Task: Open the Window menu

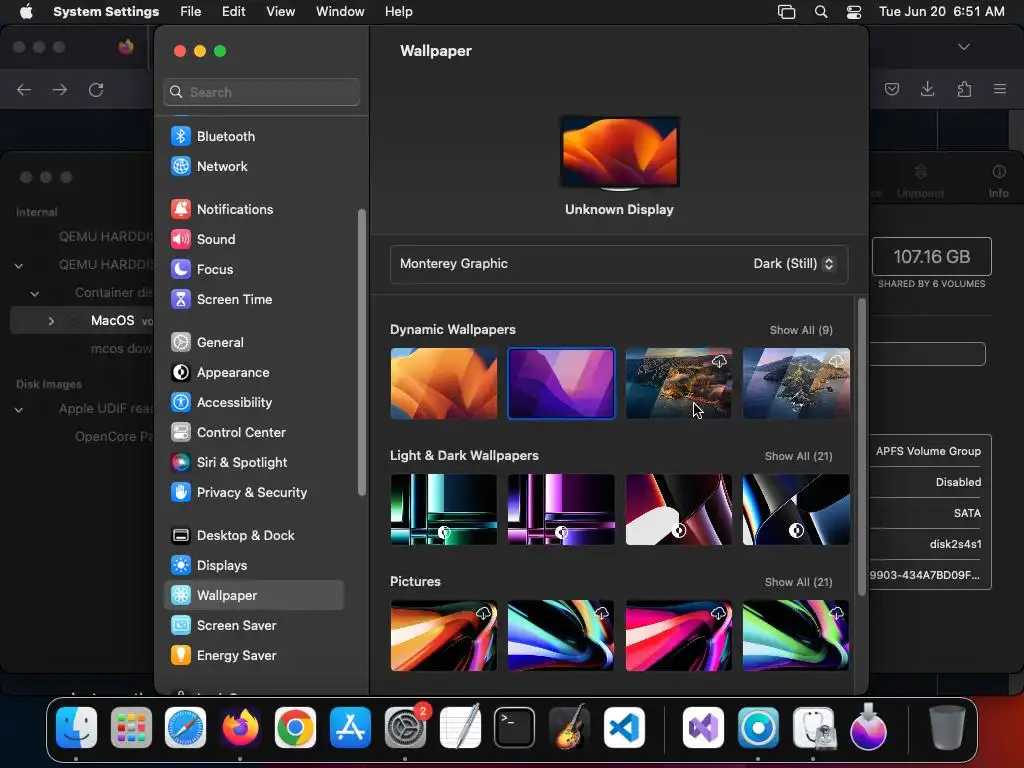Action: [x=340, y=12]
